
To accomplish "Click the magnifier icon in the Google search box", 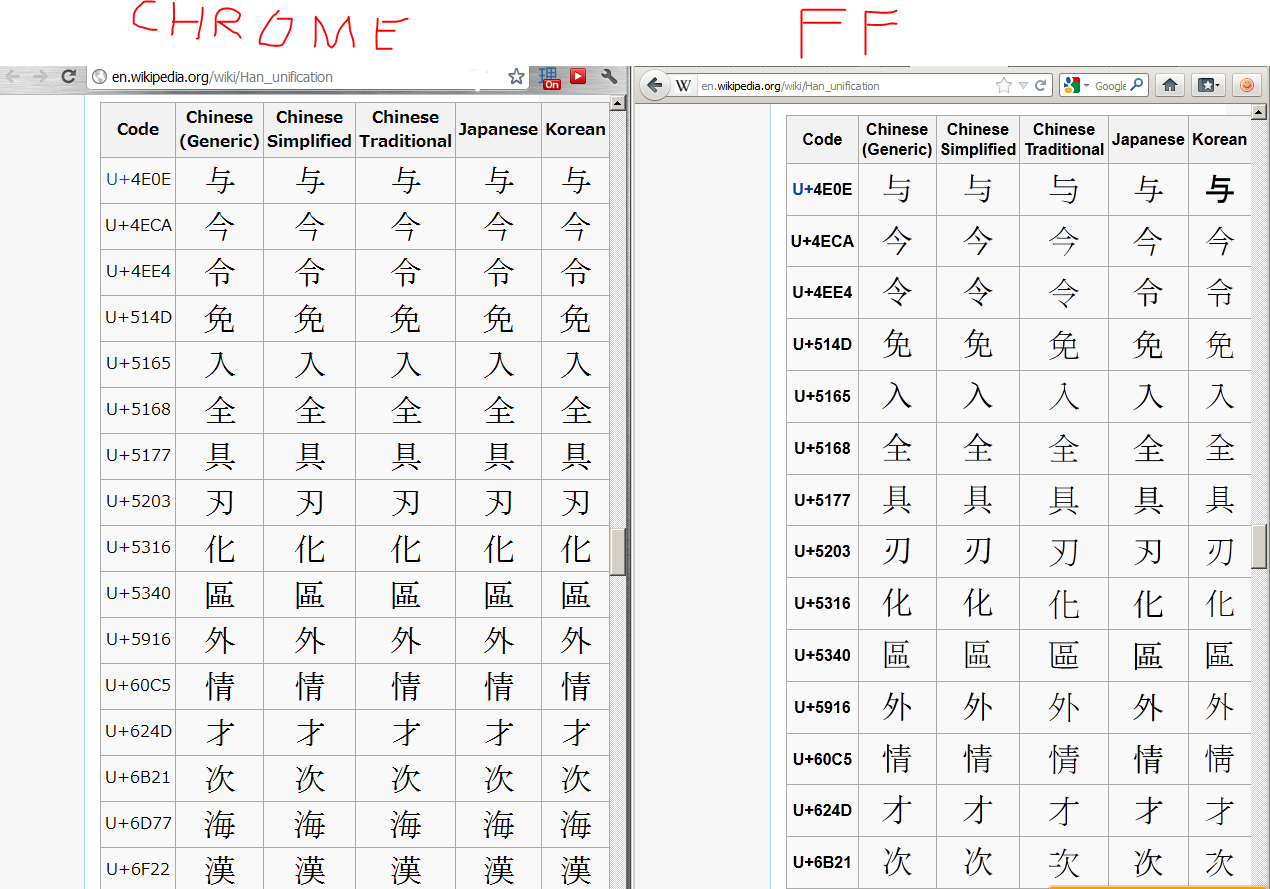I will 1137,85.
